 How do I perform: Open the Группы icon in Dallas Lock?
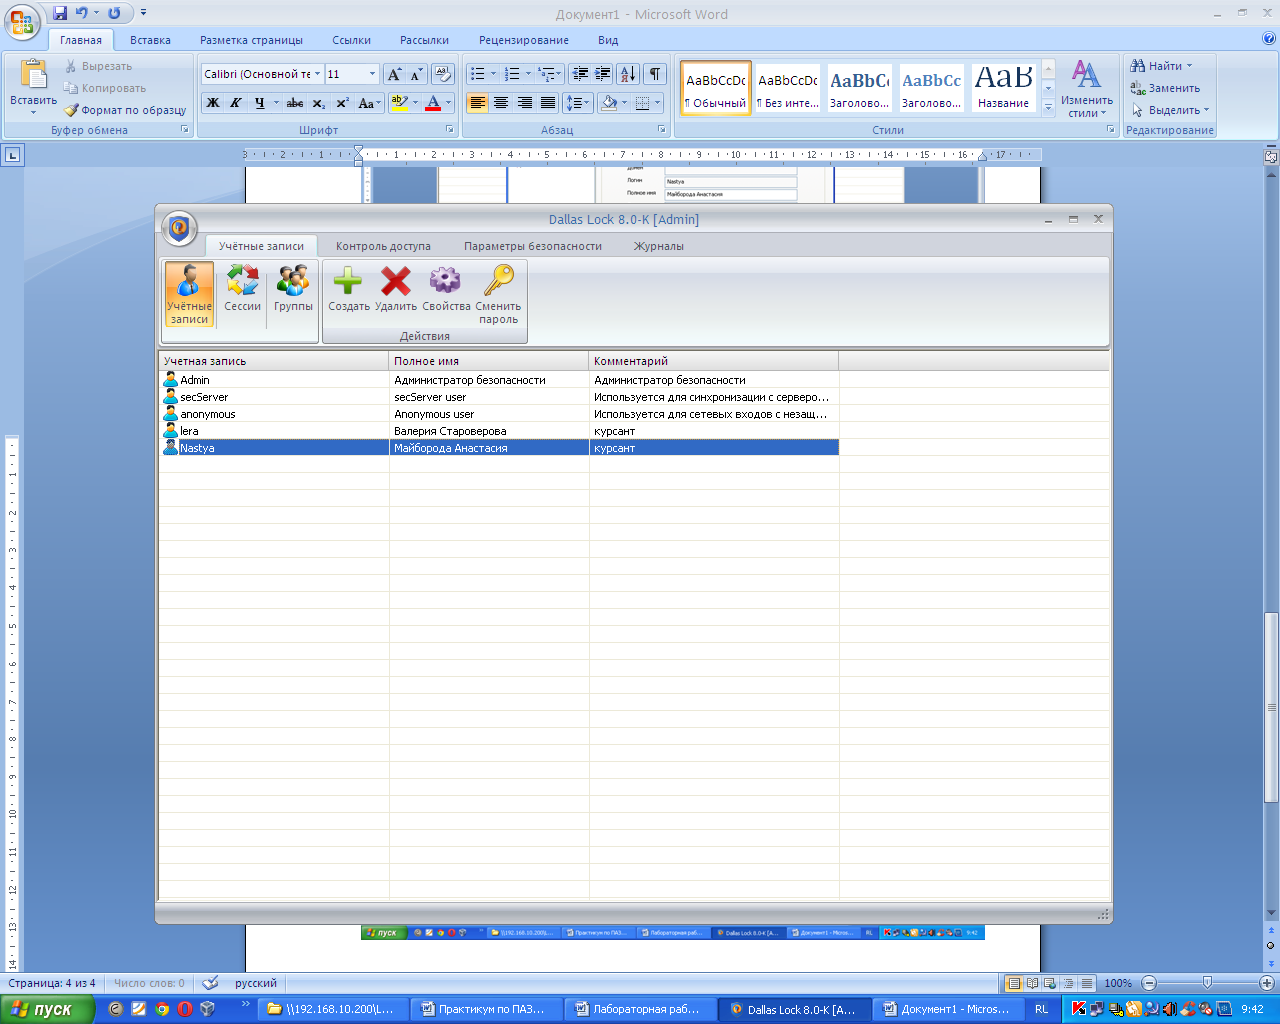[293, 290]
